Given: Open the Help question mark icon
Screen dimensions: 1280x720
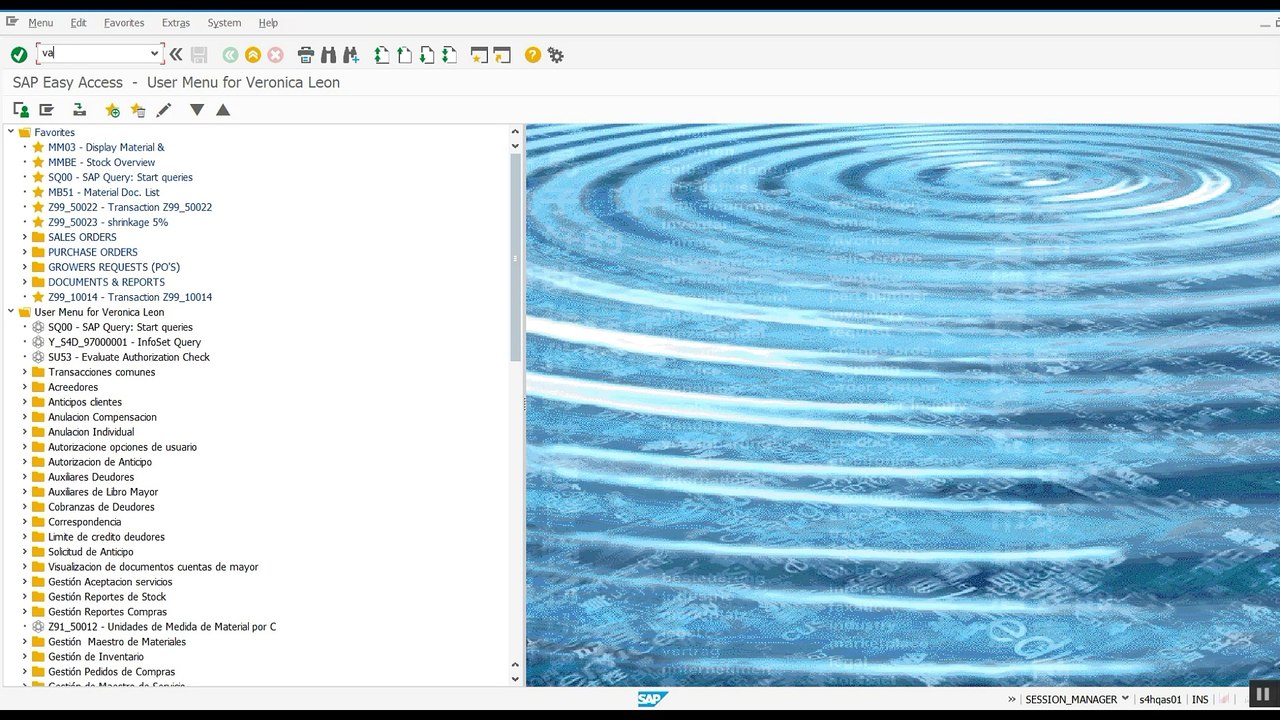Looking at the screenshot, I should click(533, 55).
